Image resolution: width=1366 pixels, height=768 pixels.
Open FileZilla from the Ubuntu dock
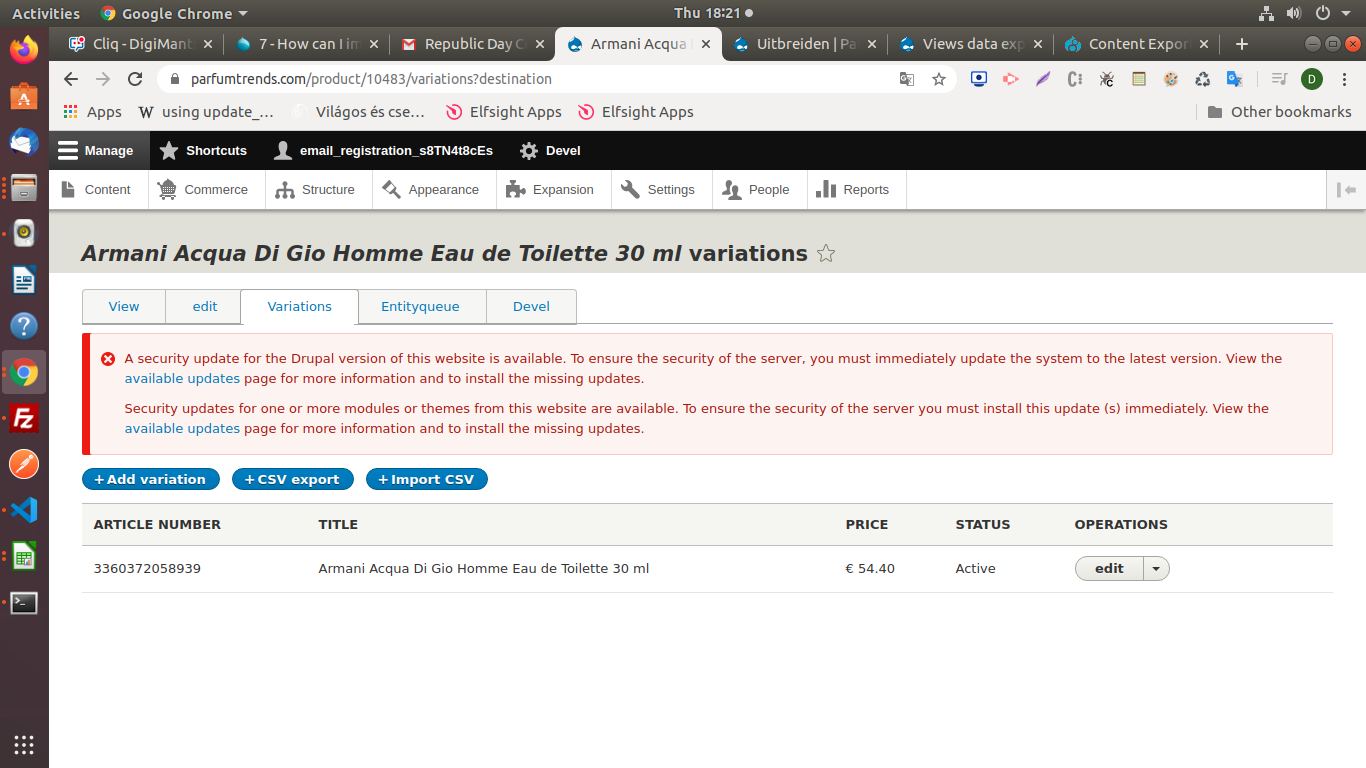24,419
